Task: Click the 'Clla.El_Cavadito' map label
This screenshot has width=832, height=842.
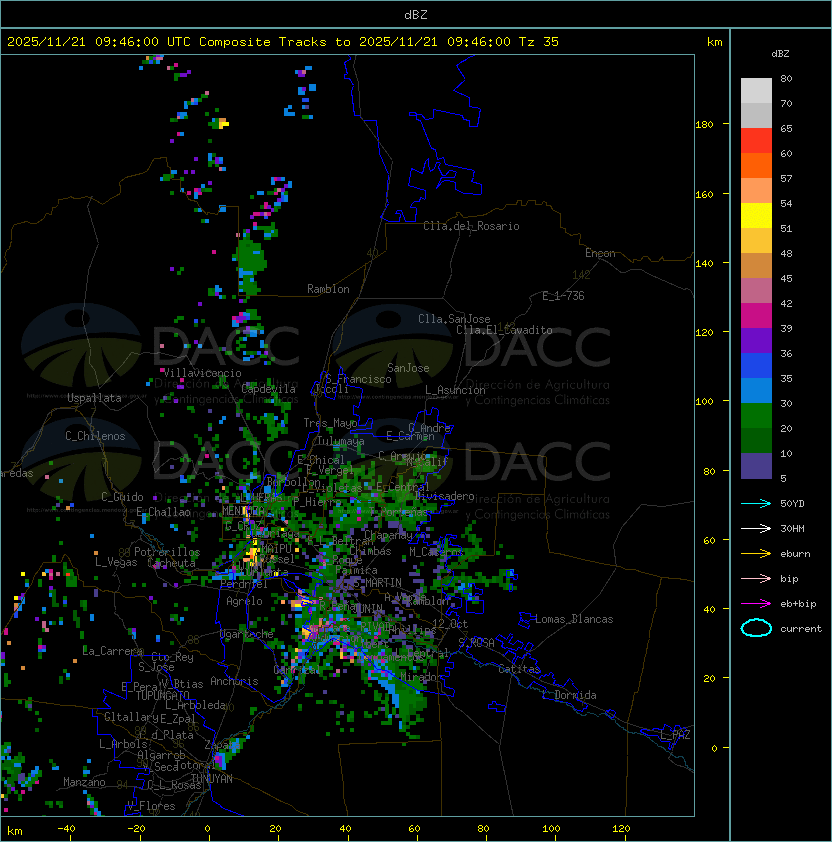Action: tap(504, 330)
